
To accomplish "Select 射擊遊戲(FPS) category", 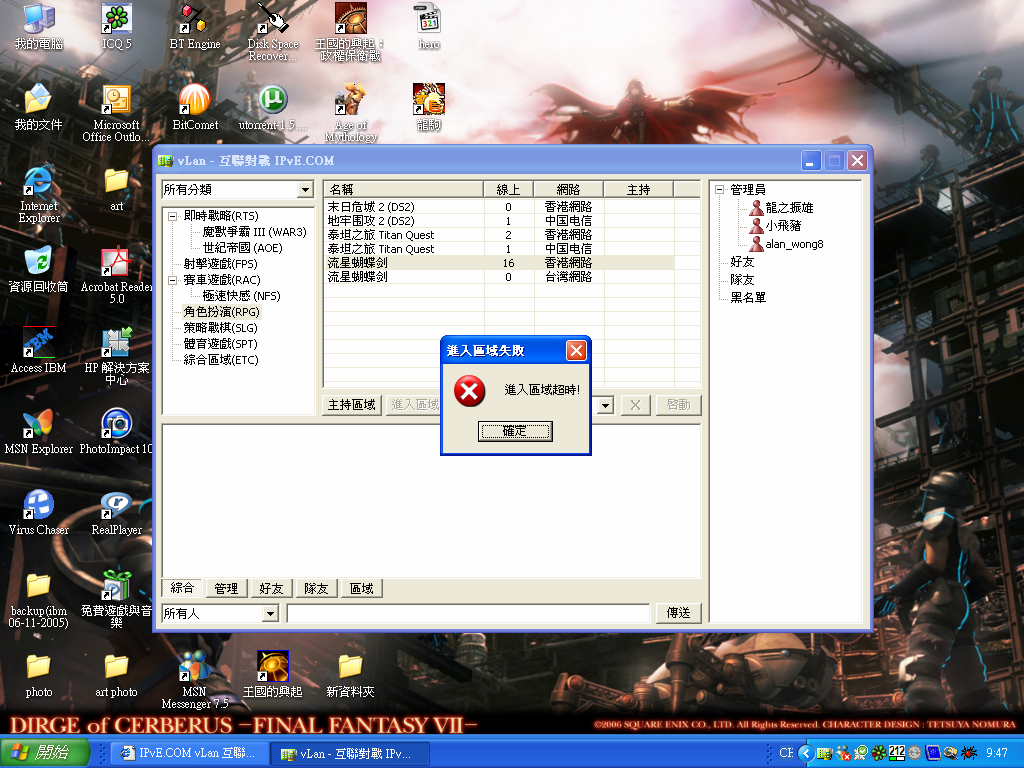I will click(220, 264).
